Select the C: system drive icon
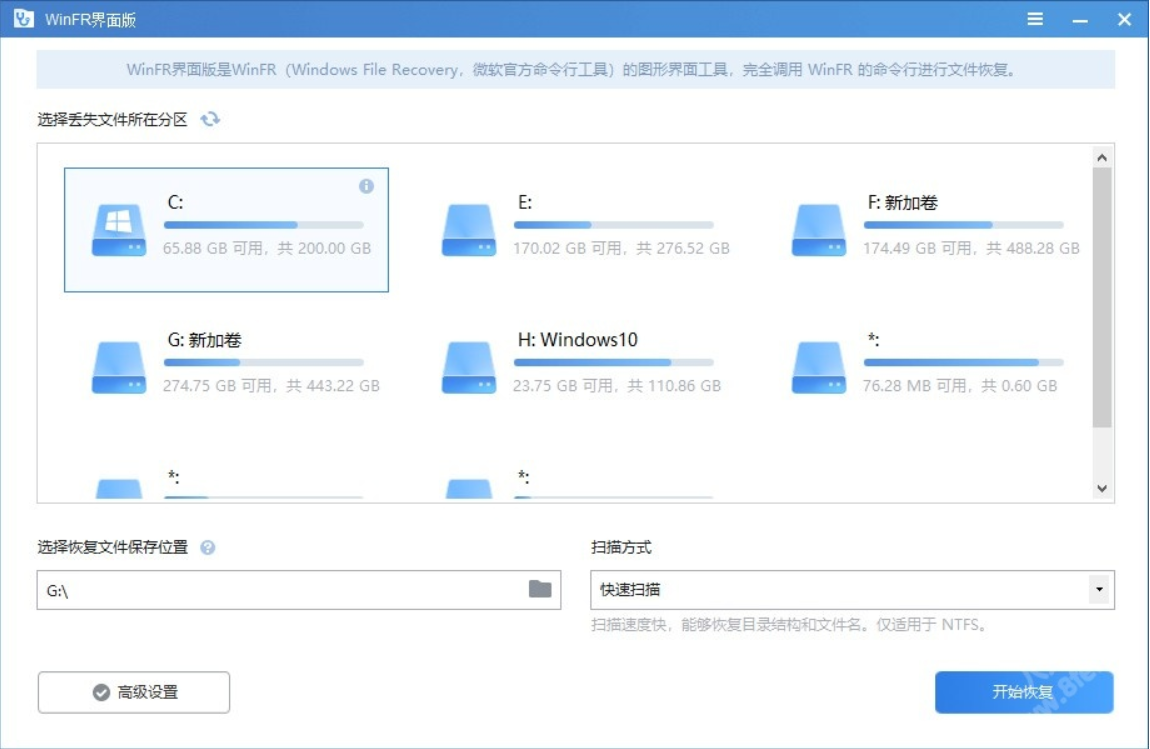 (119, 230)
